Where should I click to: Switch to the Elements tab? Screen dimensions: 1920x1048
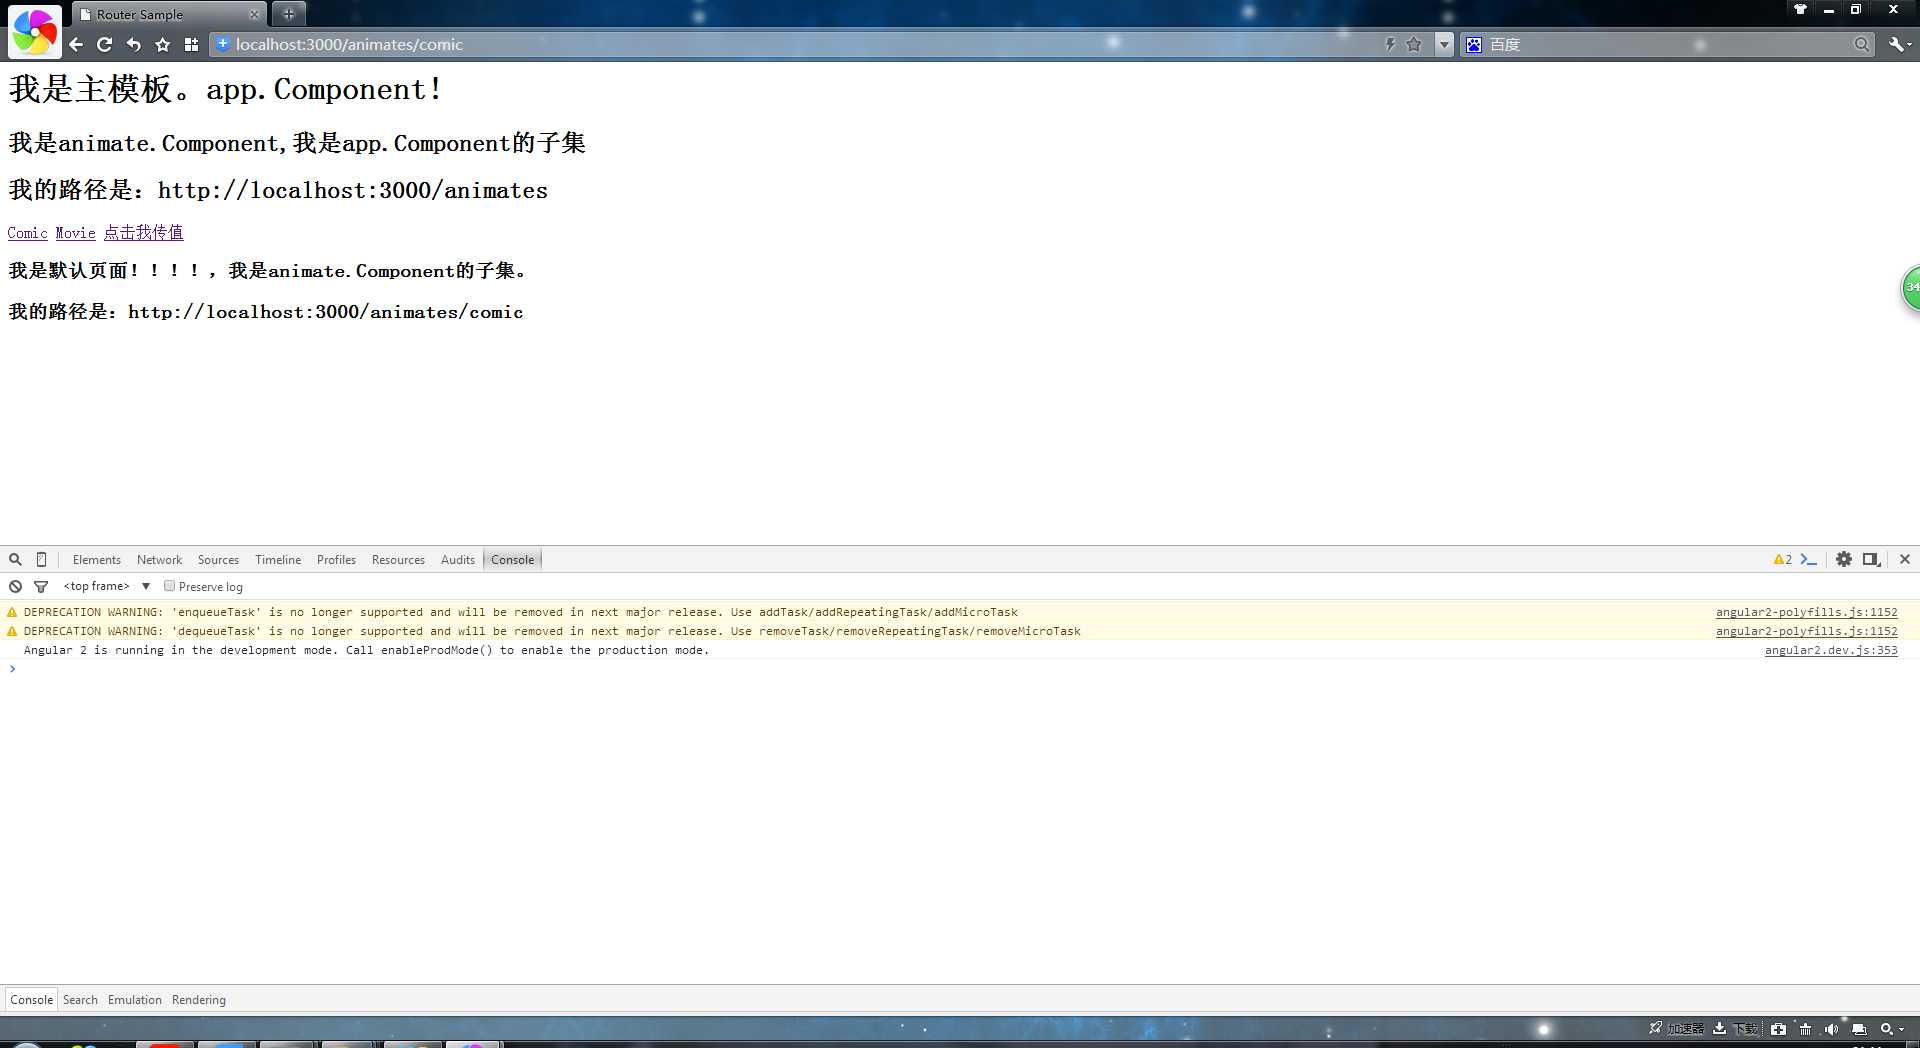(x=96, y=560)
